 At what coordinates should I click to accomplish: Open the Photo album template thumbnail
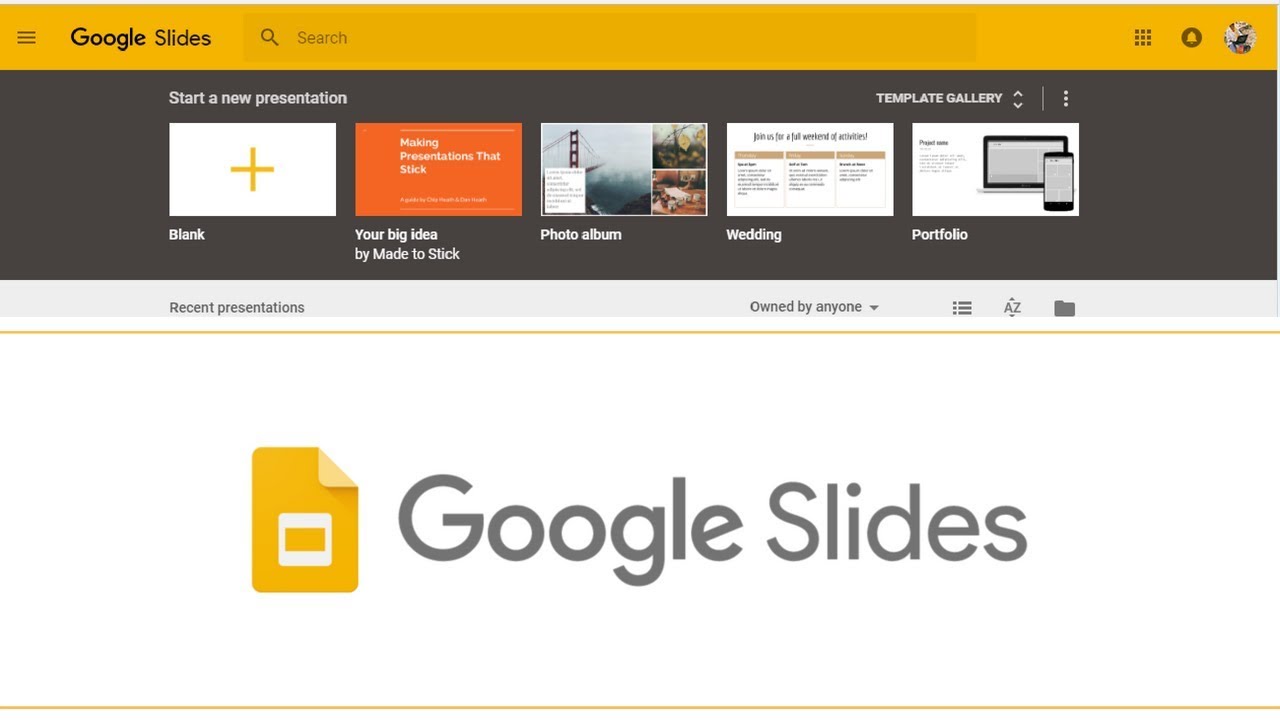[624, 169]
